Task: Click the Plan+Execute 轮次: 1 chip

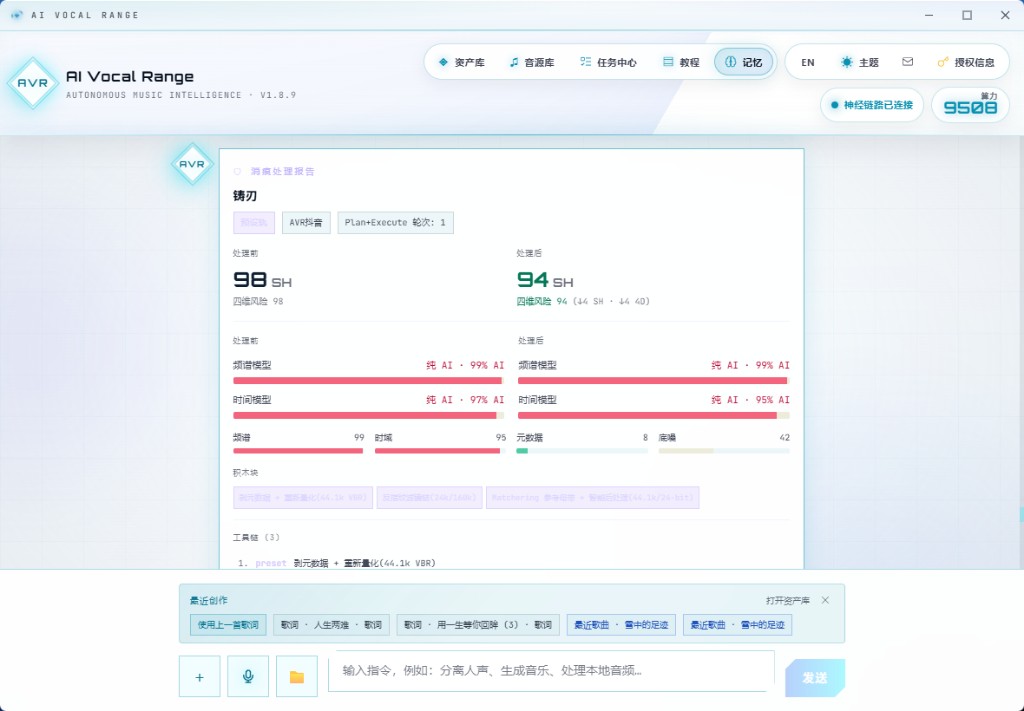Action: pyautogui.click(x=395, y=223)
